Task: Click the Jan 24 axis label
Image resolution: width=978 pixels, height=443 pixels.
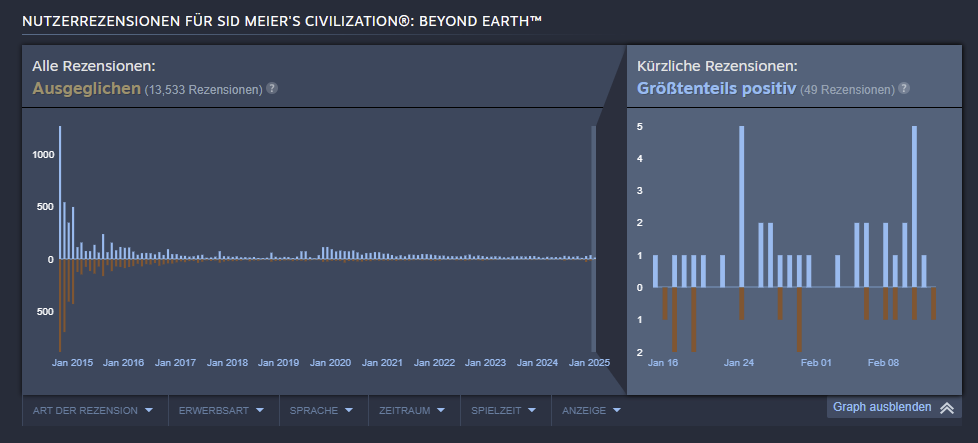Action: [x=739, y=363]
